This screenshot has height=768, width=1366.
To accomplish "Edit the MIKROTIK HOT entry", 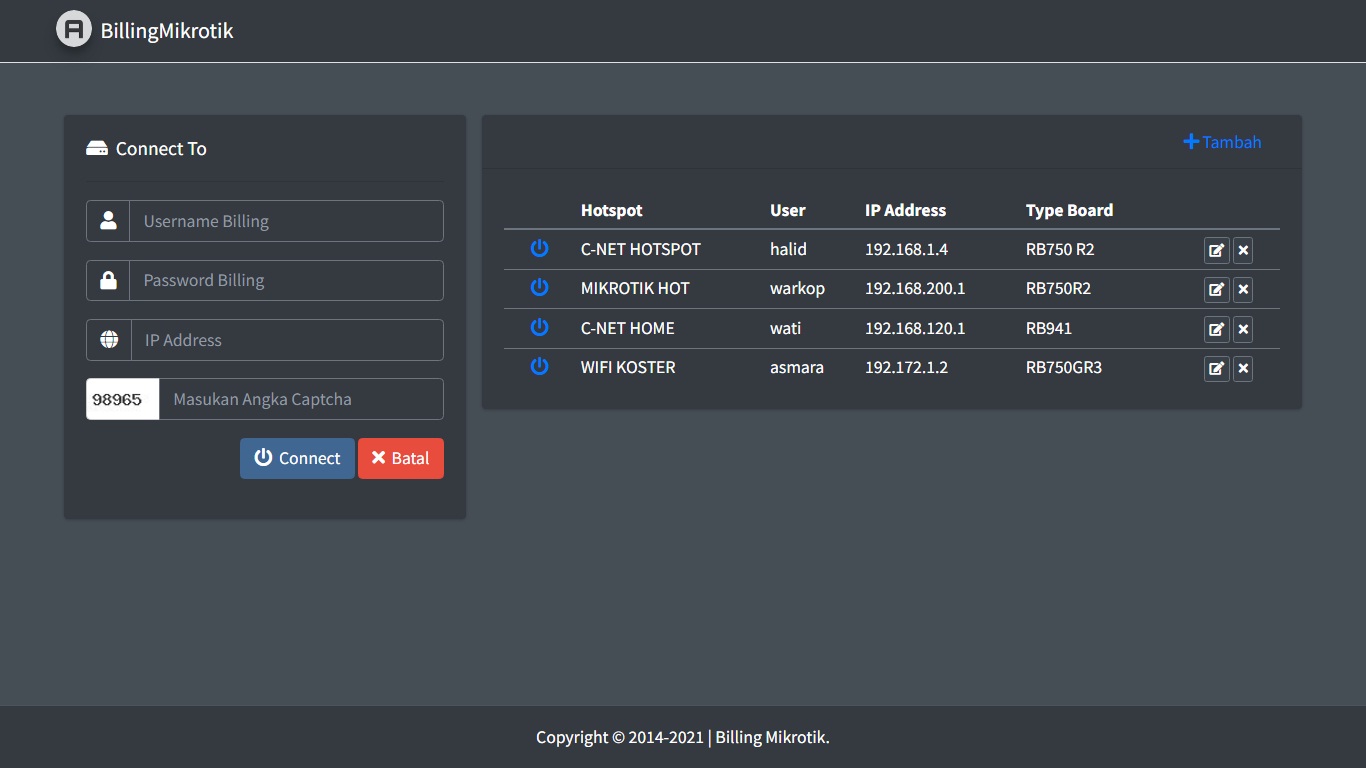I will coord(1216,290).
